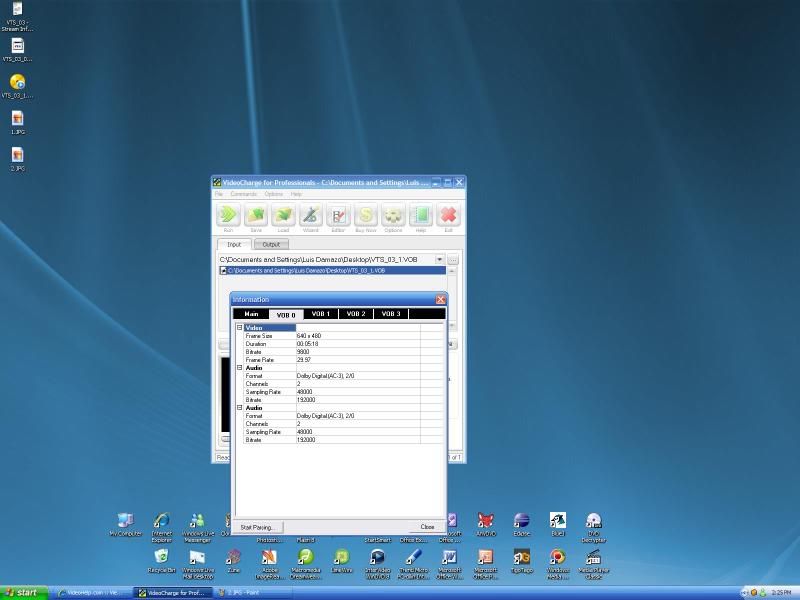Select the highlighted "Video" section header
Viewport: 800px width, 600px height.
point(269,328)
